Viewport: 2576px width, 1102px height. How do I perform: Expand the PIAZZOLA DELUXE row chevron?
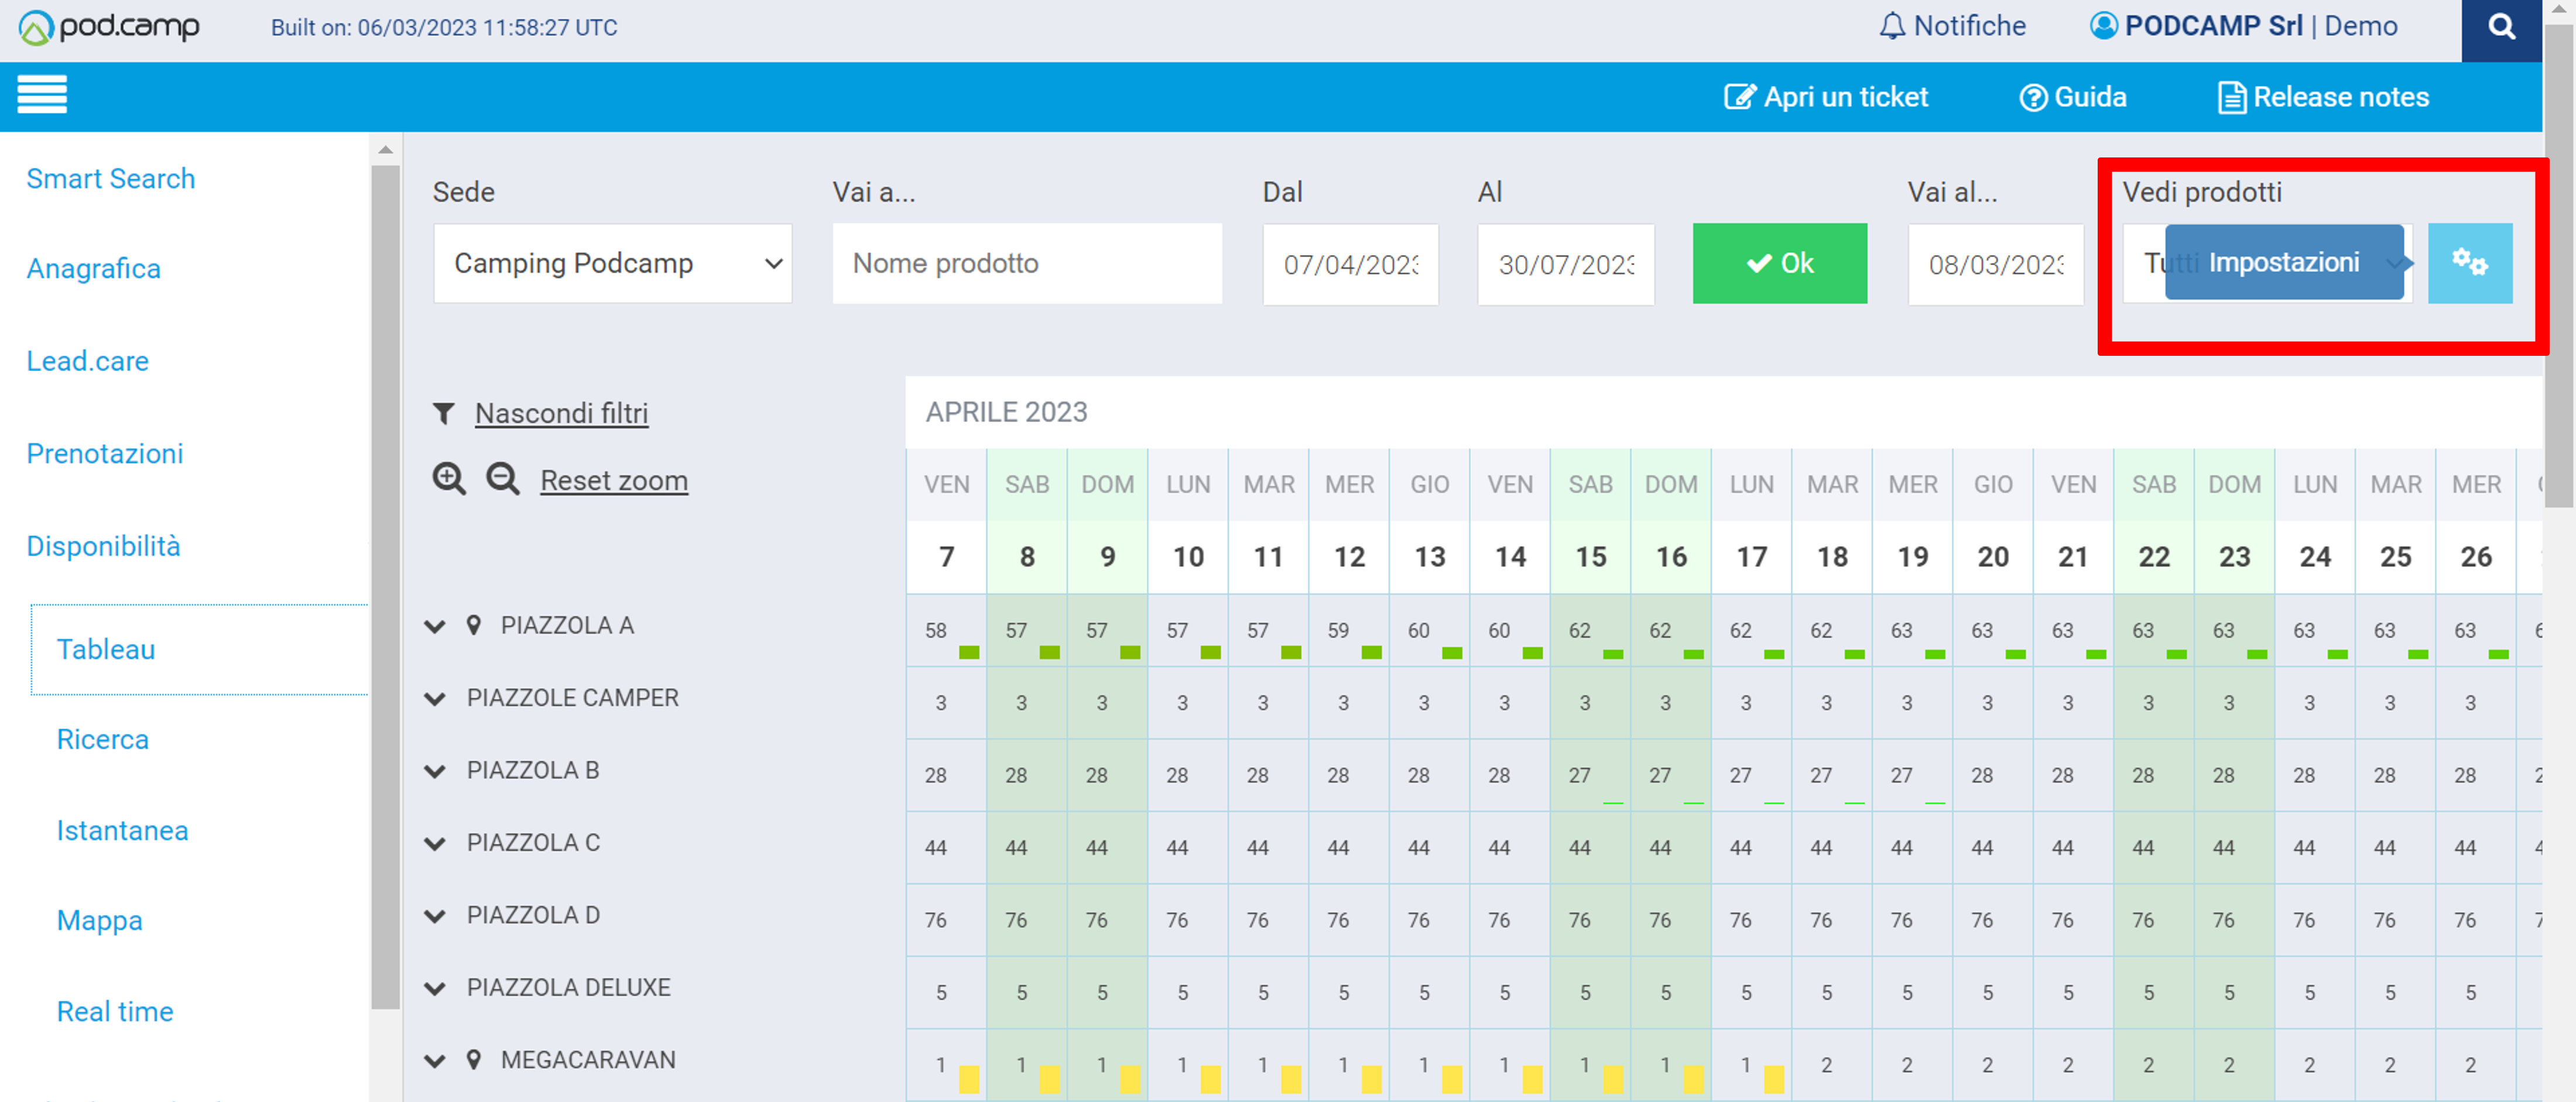point(435,989)
